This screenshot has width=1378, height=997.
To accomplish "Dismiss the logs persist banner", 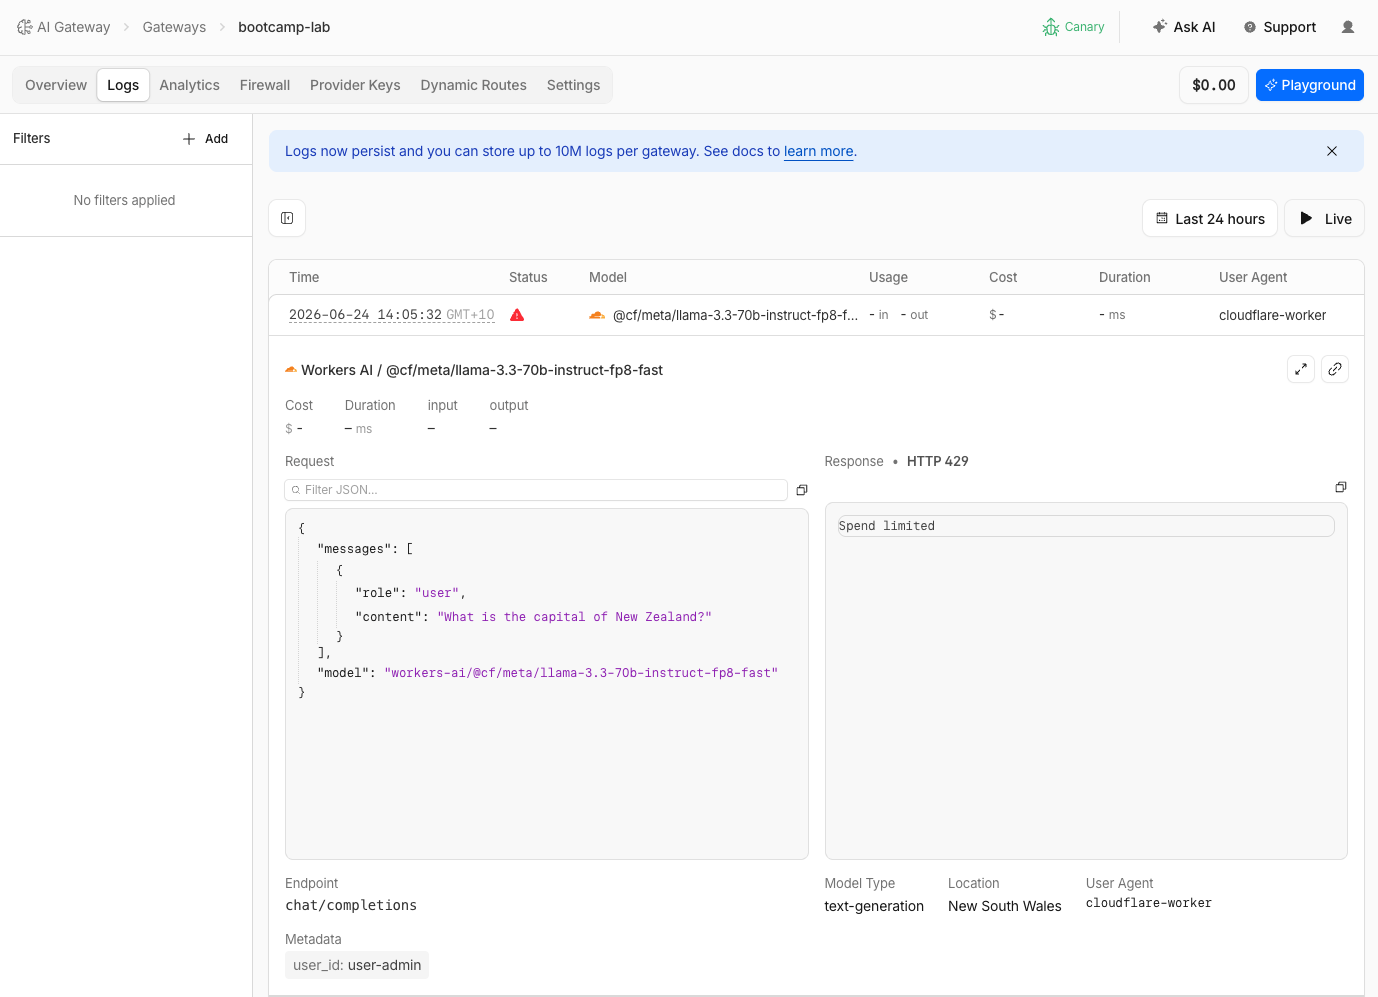I will (1332, 151).
